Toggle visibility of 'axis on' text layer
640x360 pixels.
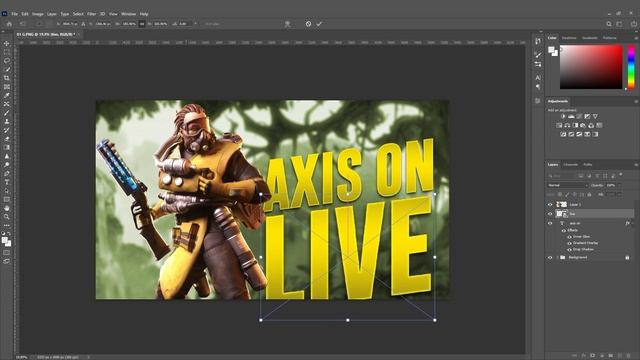550,223
